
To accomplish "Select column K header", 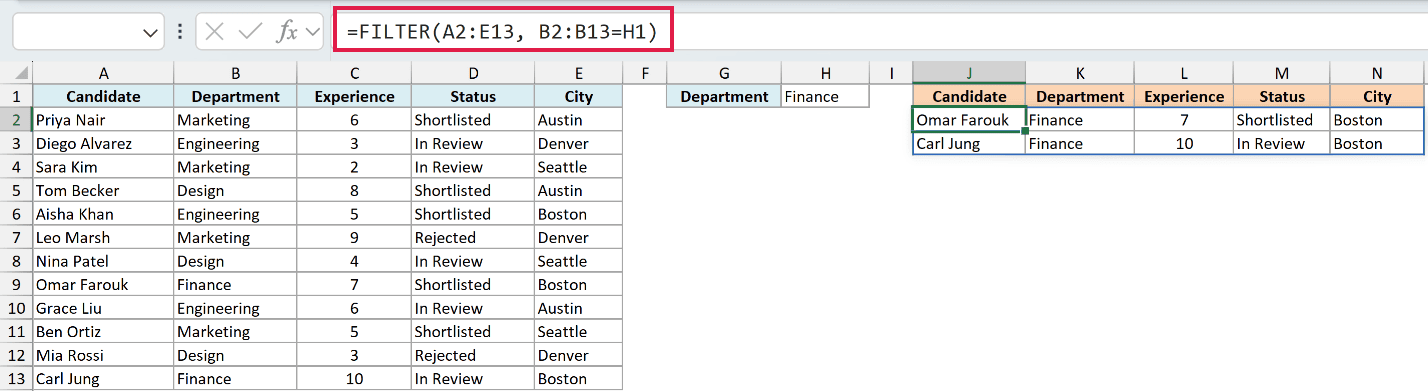I will click(x=1080, y=73).
